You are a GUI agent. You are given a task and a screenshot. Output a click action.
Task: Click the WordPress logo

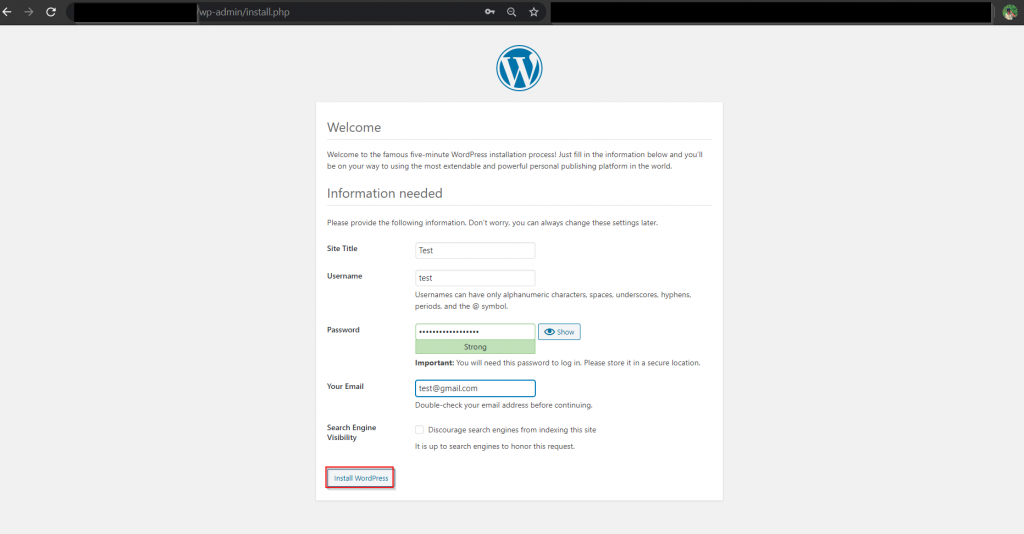519,68
